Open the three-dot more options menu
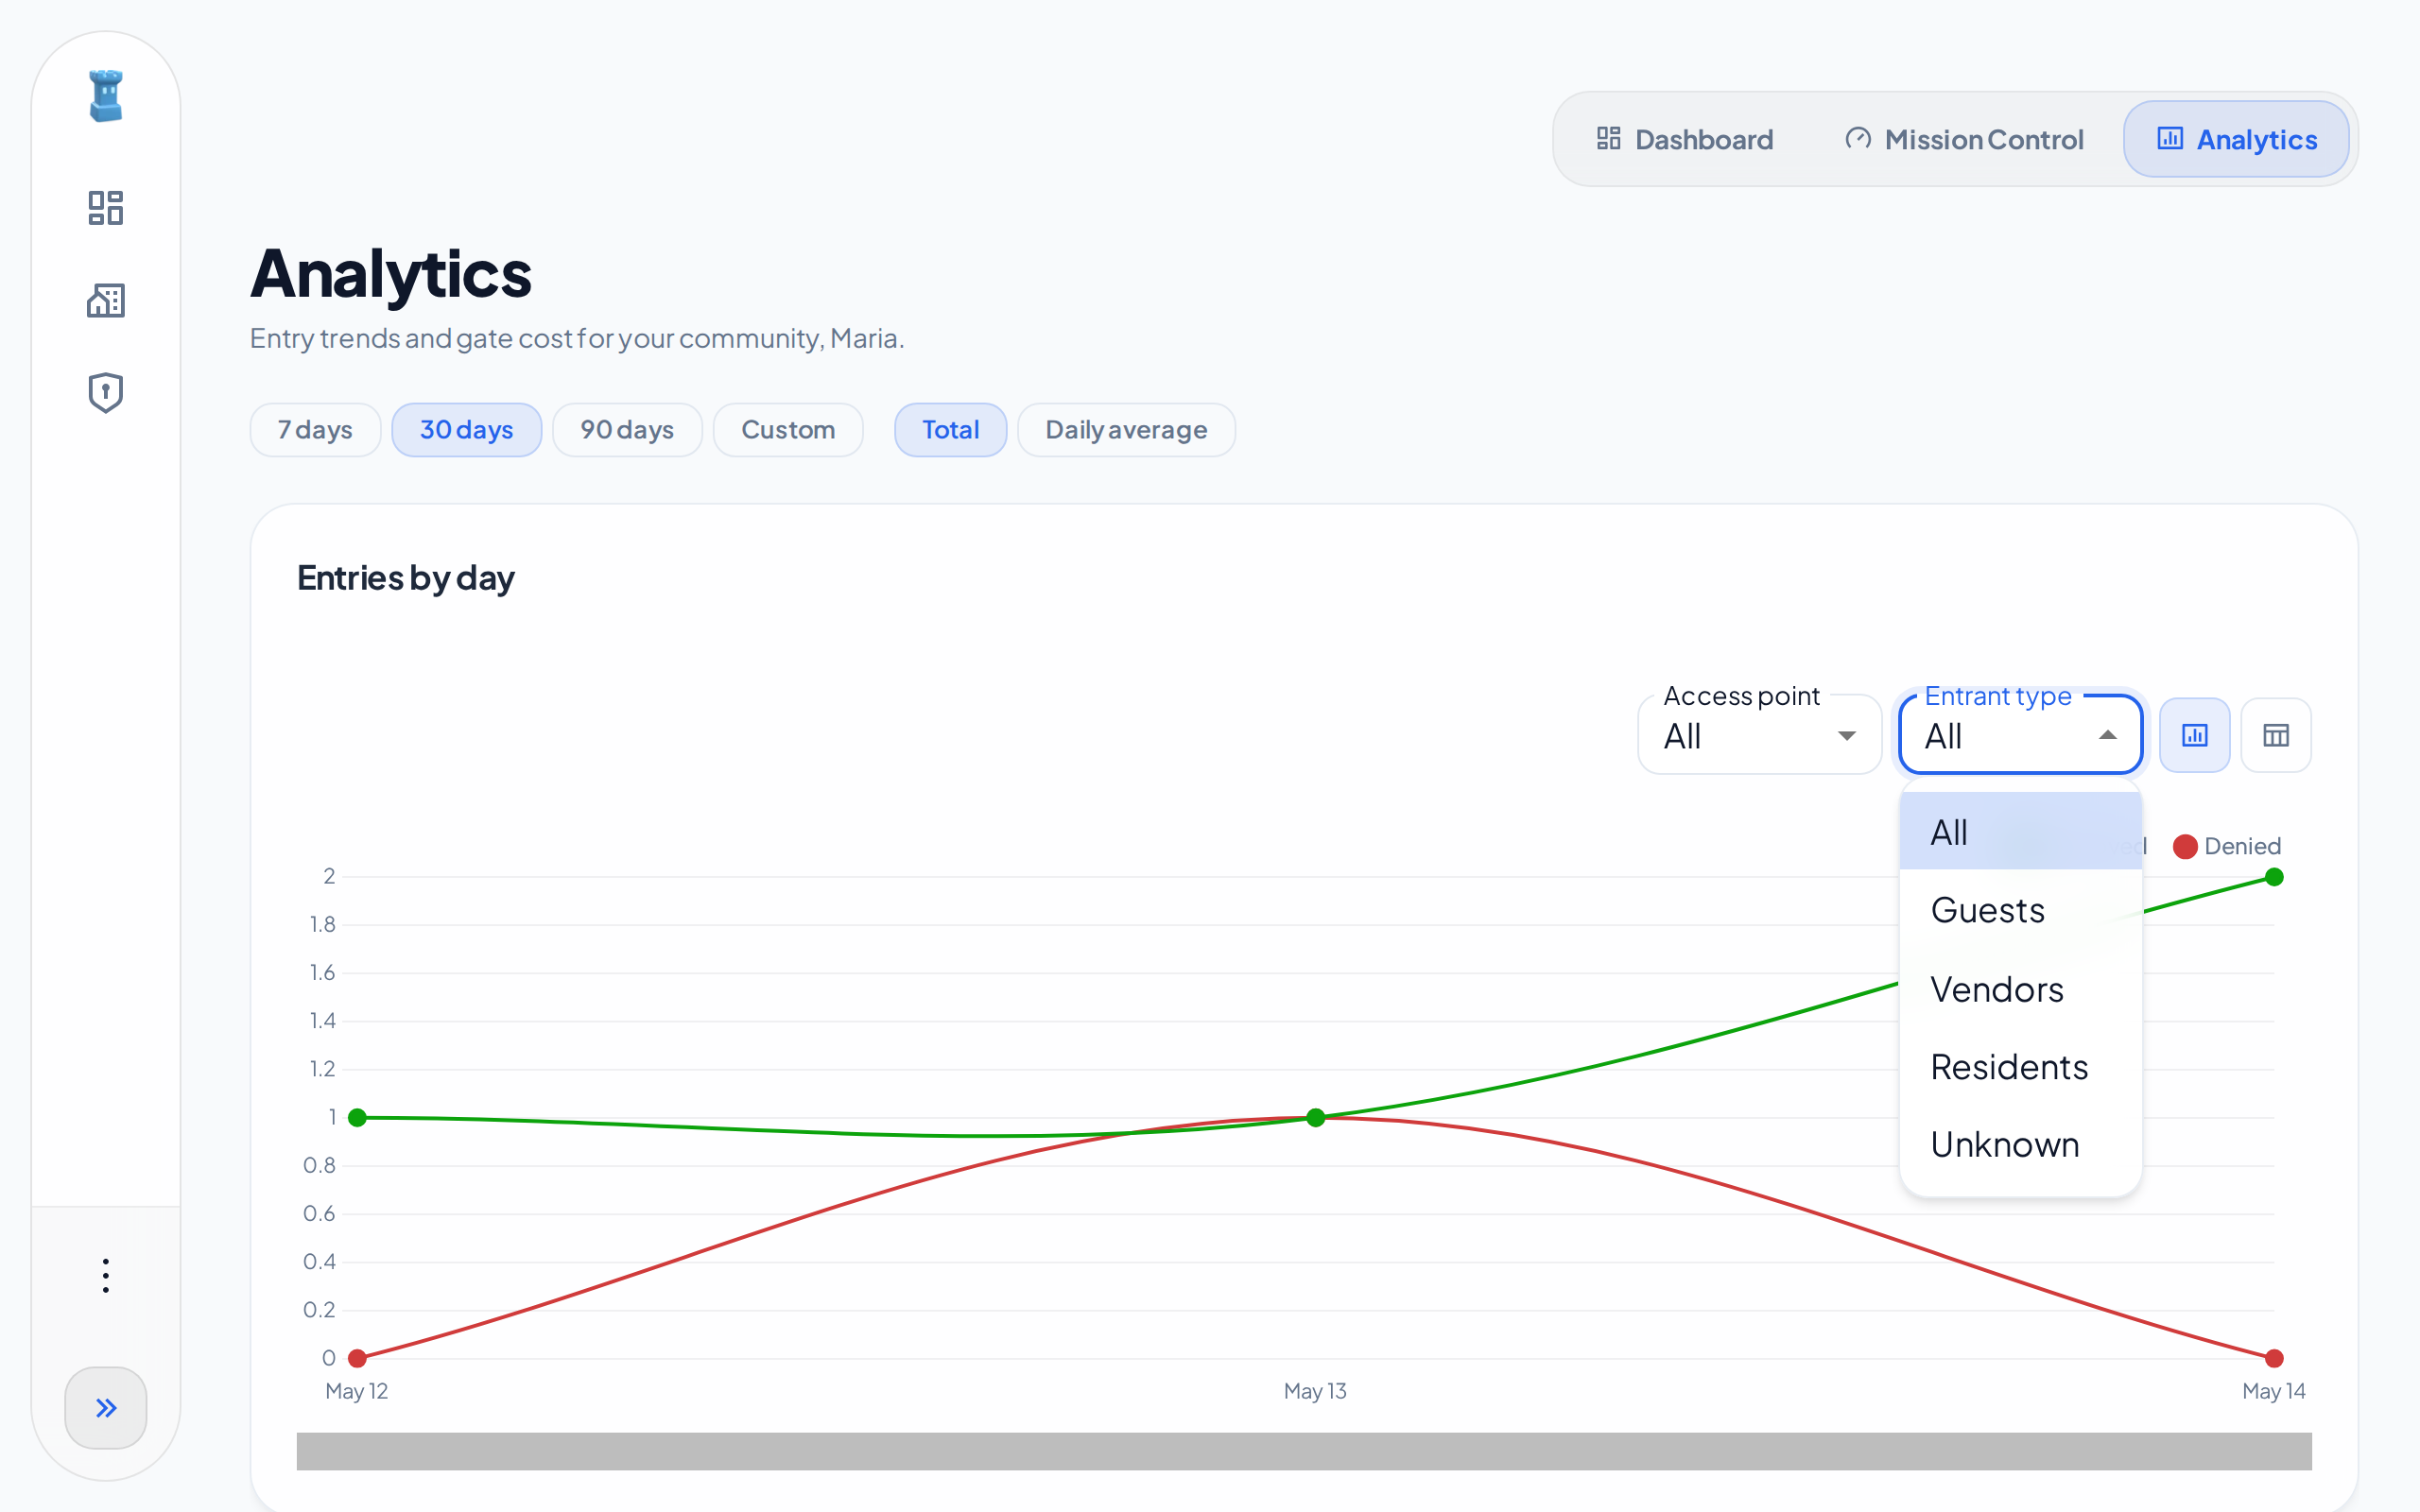The height and width of the screenshot is (1512, 2420). 106,1275
